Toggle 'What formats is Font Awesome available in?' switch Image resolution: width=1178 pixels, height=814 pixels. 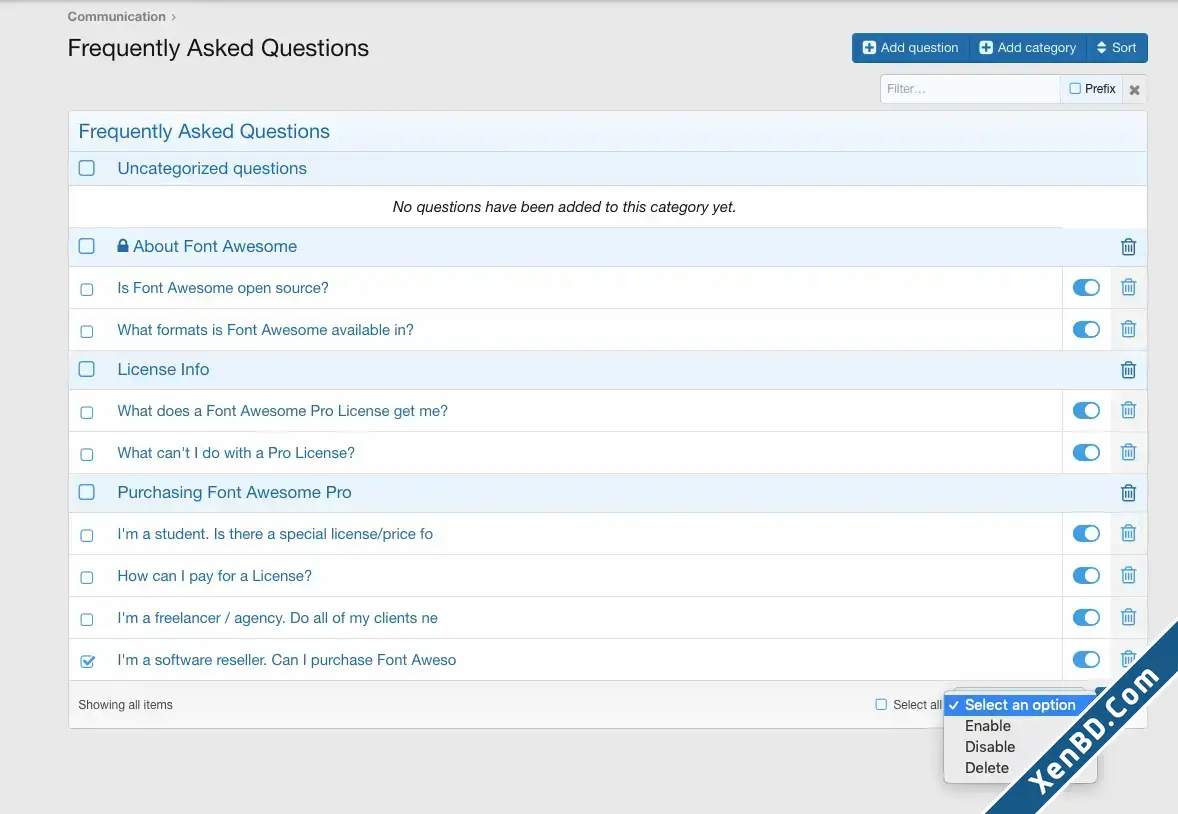(x=1086, y=329)
